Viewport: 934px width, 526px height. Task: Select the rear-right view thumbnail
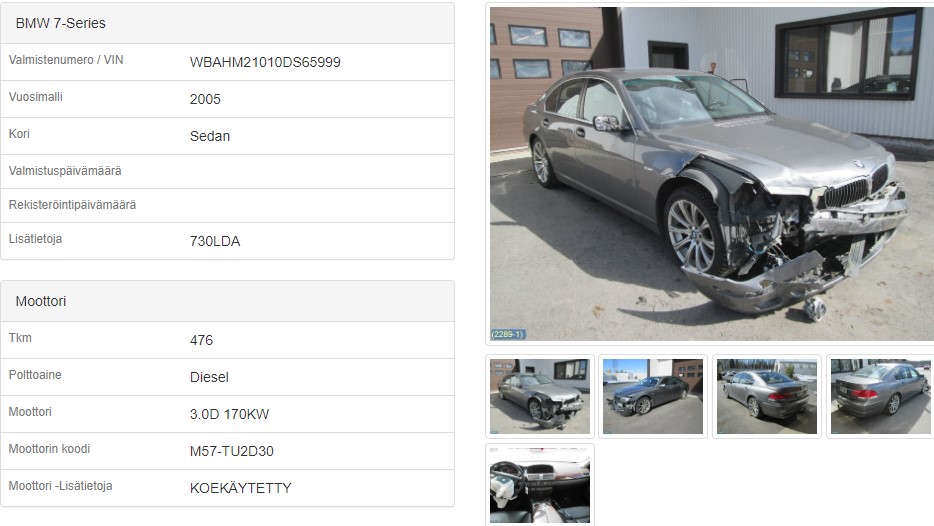point(880,396)
